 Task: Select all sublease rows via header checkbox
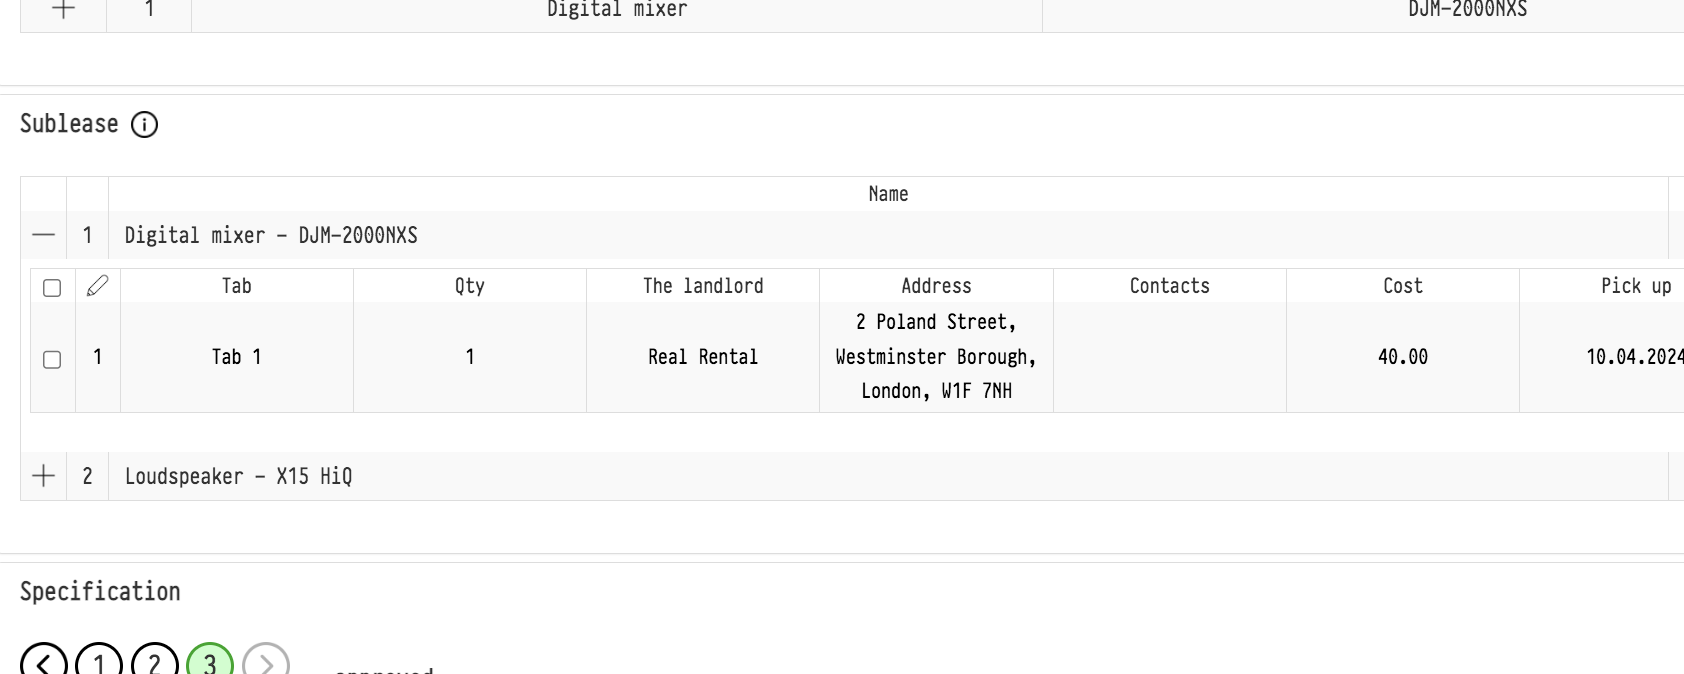point(52,288)
